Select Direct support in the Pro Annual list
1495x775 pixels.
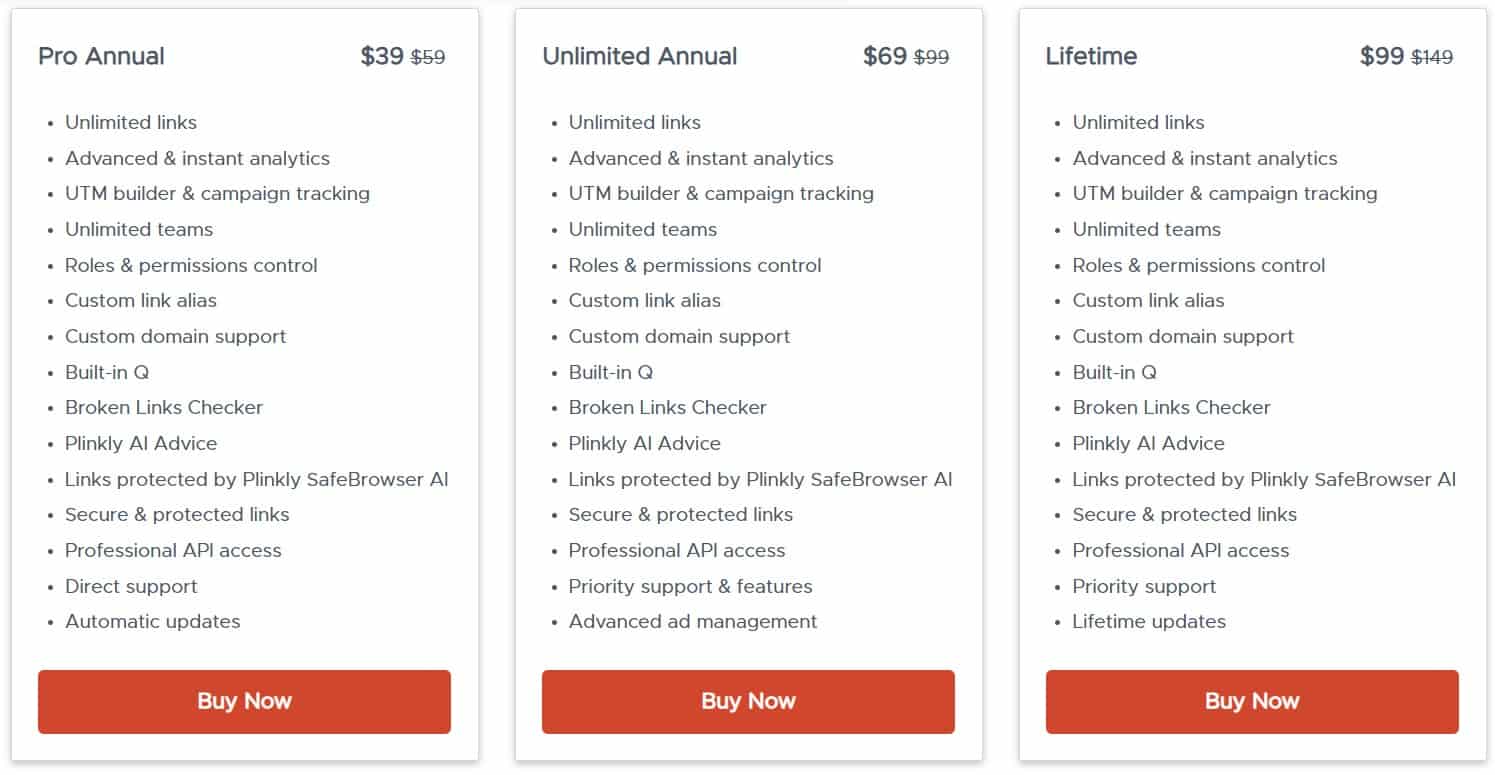(x=130, y=586)
